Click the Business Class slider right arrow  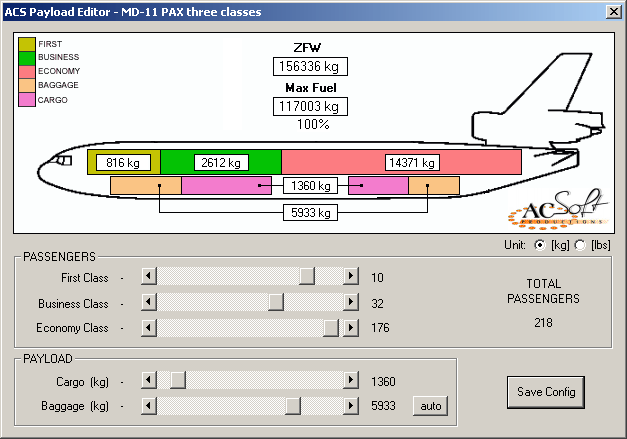pyautogui.click(x=351, y=302)
